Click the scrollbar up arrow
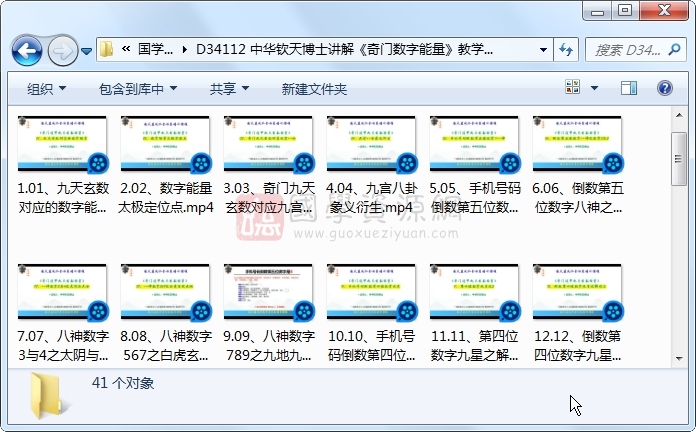Screen dimensions: 696x432 pyautogui.click(x=679, y=115)
